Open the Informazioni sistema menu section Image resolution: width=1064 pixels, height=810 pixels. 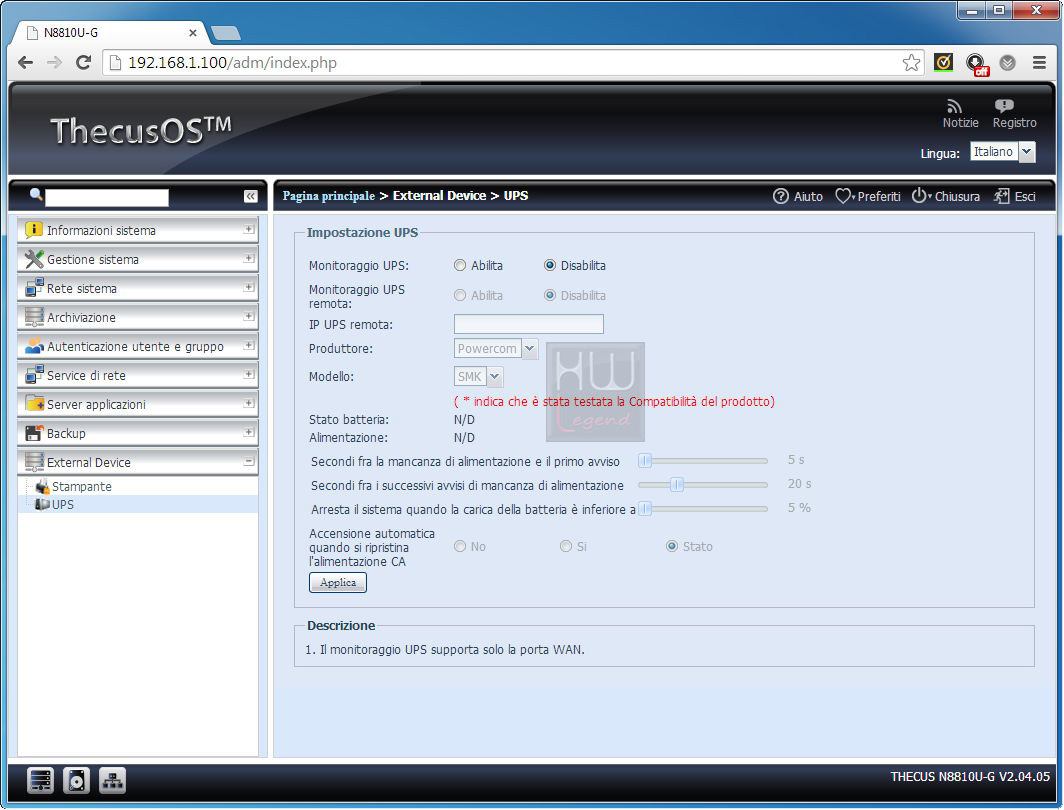(x=138, y=230)
